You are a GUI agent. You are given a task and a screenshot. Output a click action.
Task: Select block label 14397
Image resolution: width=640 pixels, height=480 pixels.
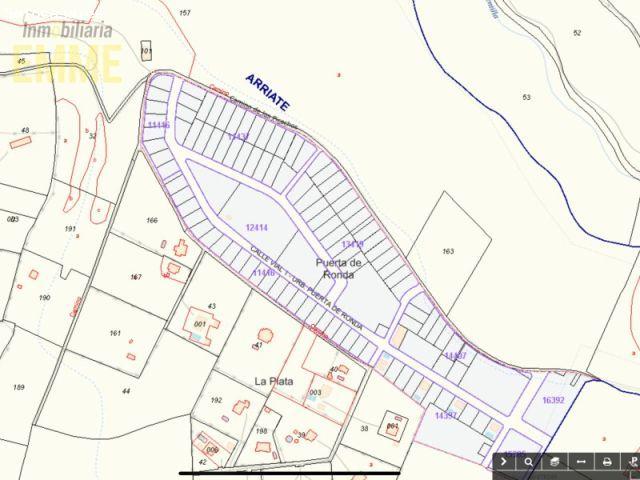click(x=446, y=416)
